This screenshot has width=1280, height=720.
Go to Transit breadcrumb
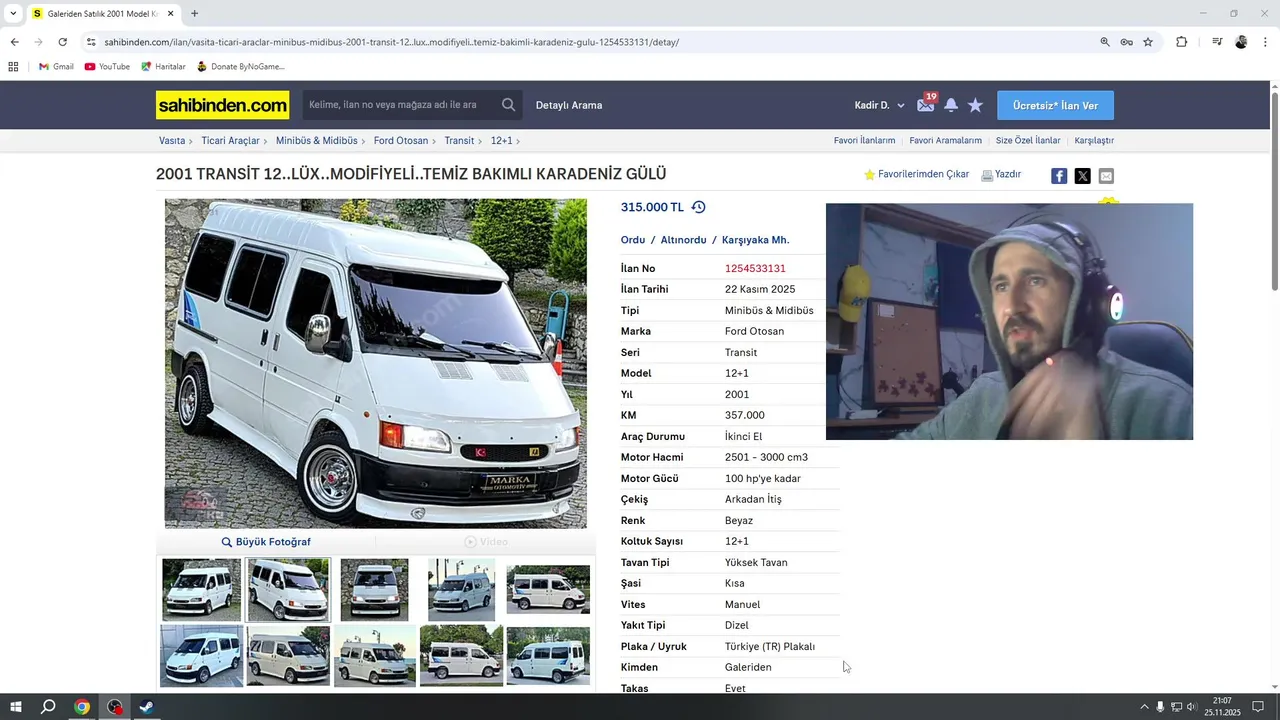pos(459,141)
